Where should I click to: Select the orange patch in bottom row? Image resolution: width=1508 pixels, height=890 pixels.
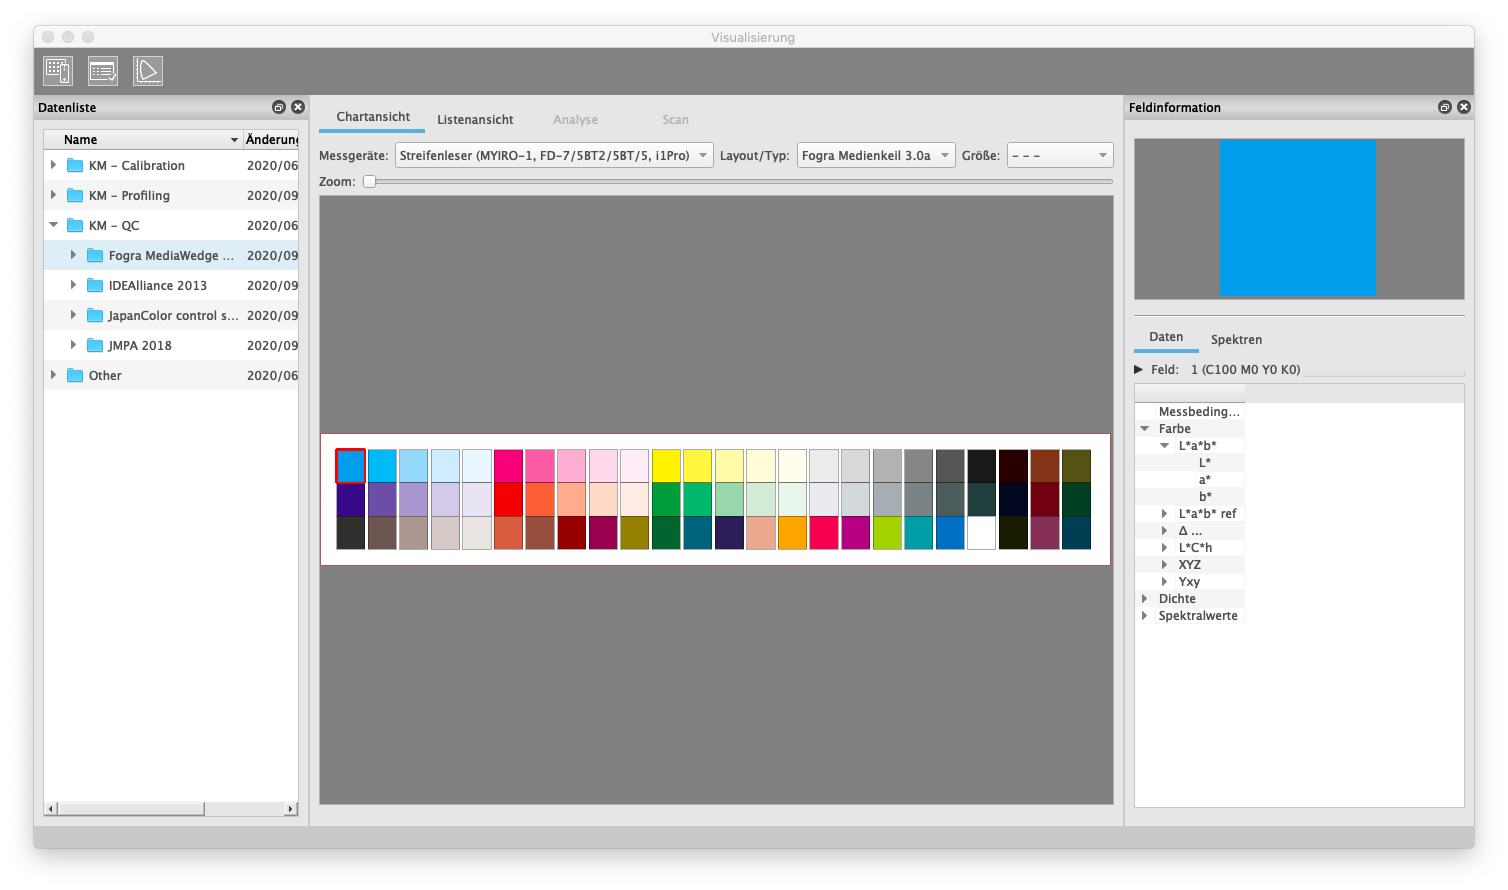[x=792, y=533]
